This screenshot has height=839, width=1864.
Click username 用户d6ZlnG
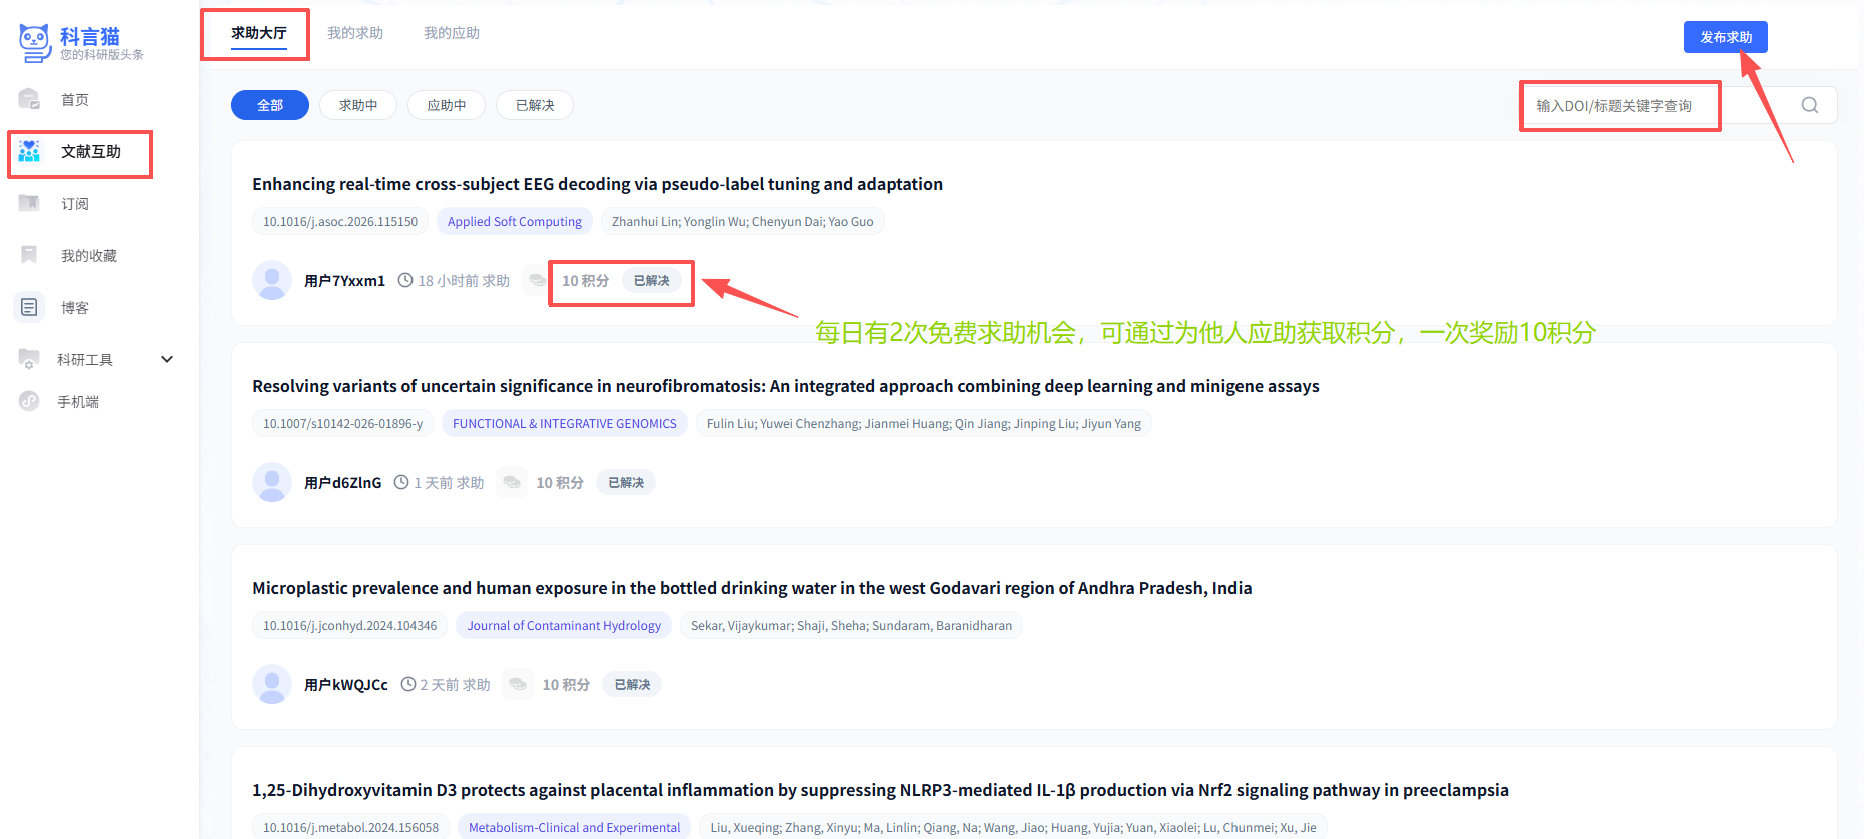click(342, 482)
